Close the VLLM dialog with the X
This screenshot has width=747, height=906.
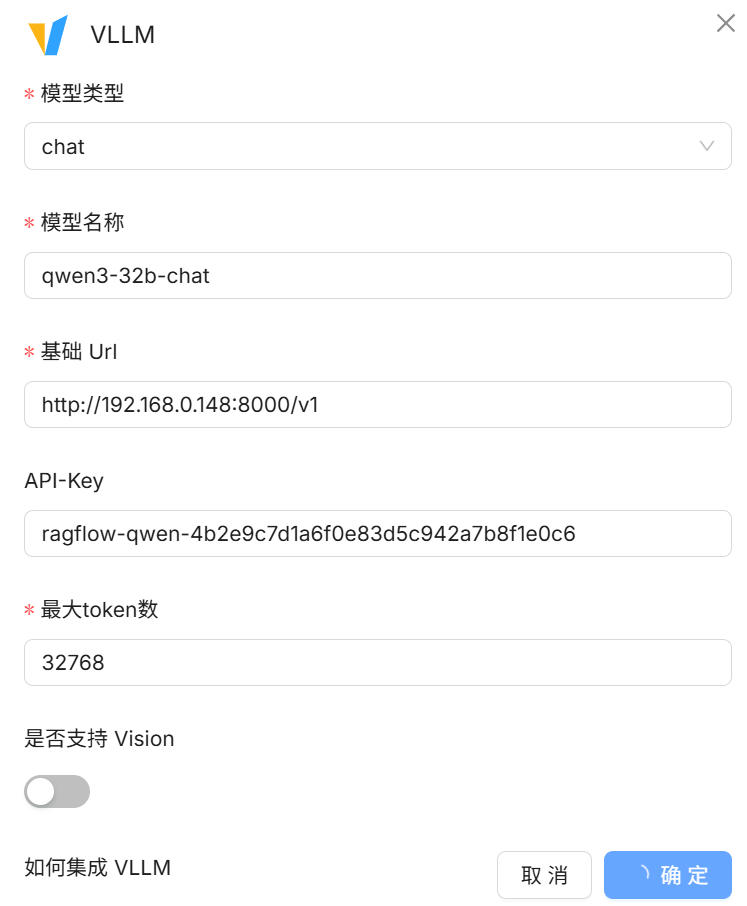click(x=725, y=23)
